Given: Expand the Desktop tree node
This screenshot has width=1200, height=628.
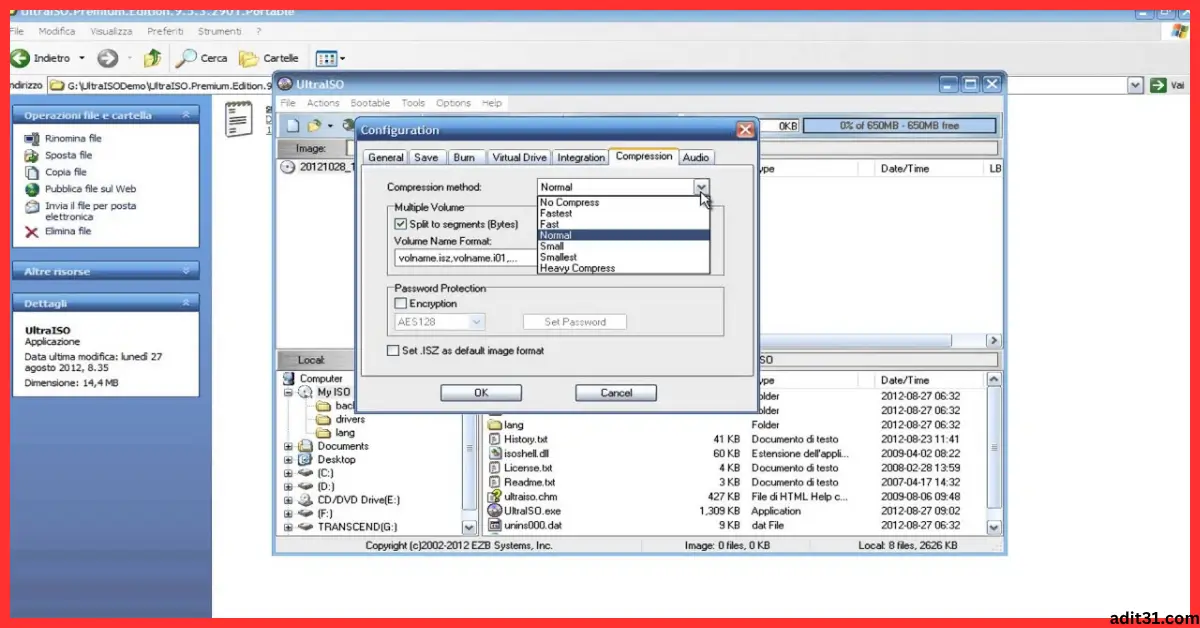Looking at the screenshot, I should (289, 460).
